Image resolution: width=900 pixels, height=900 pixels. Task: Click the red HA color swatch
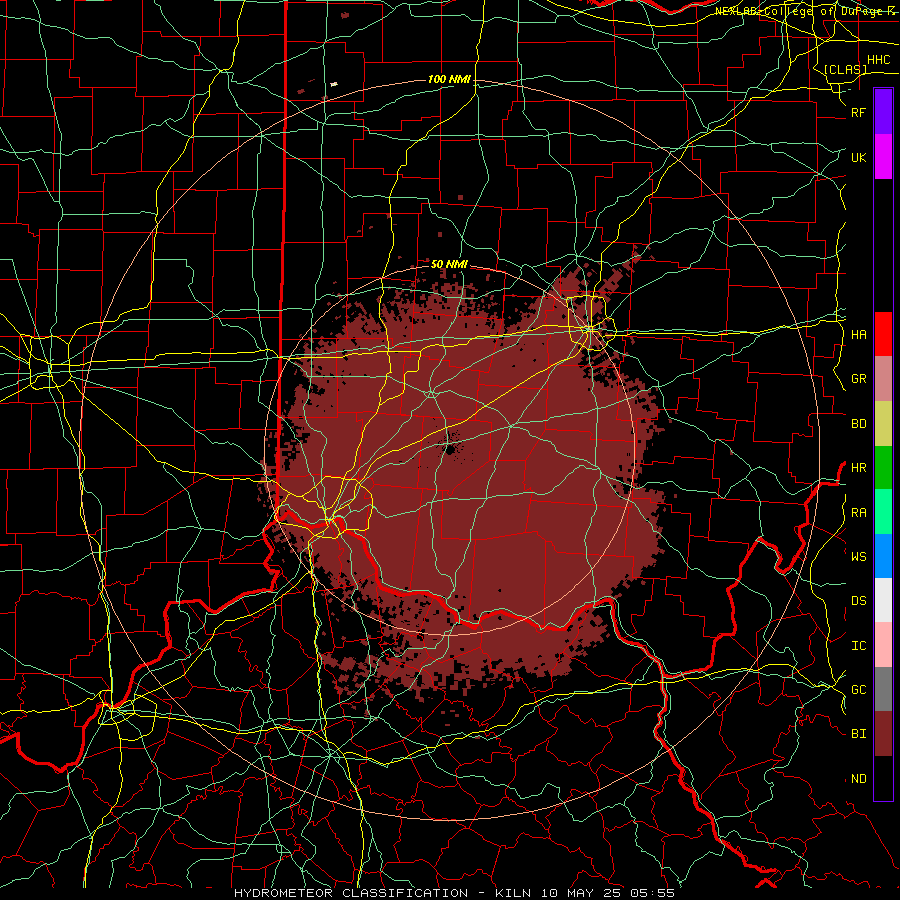(x=883, y=334)
